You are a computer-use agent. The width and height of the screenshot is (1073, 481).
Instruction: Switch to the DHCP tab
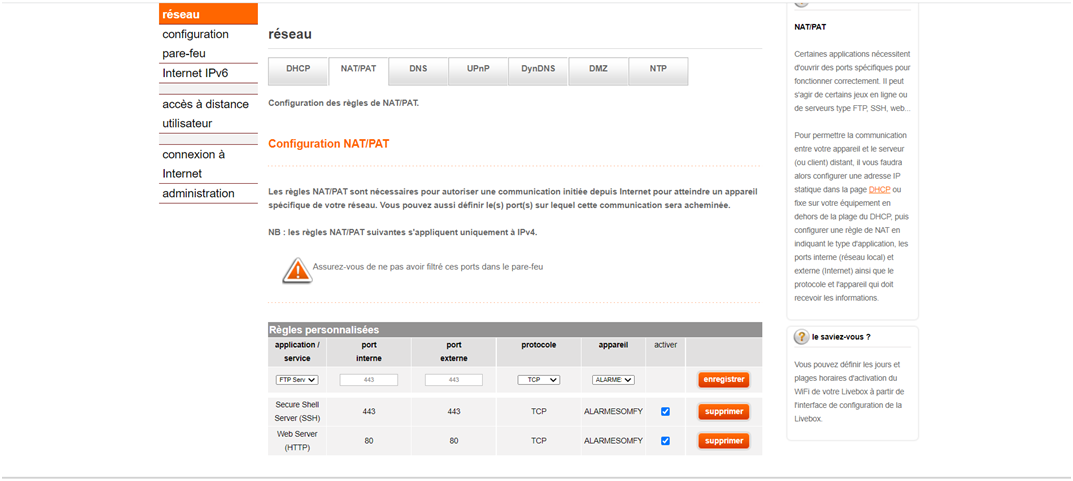[x=298, y=69]
